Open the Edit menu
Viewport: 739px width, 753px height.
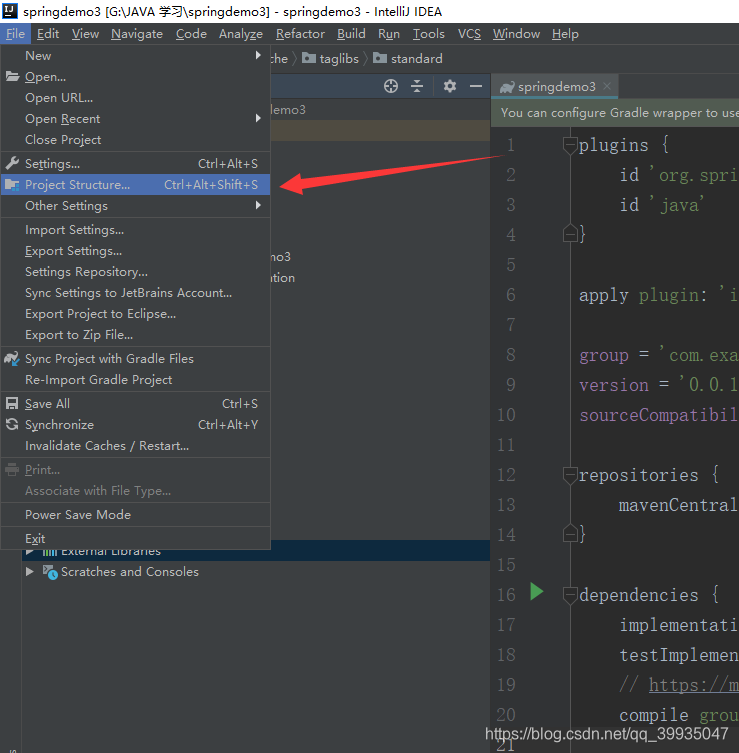point(48,34)
